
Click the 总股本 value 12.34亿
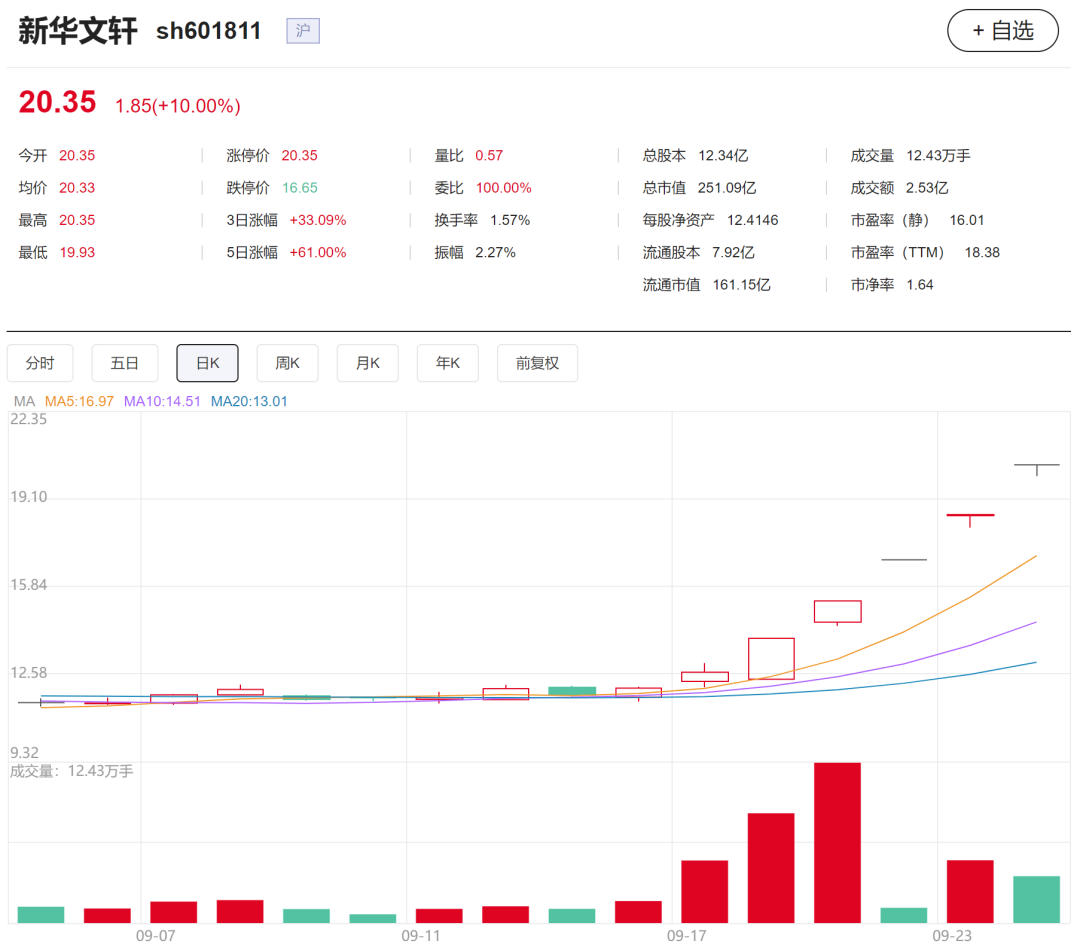pyautogui.click(x=723, y=156)
